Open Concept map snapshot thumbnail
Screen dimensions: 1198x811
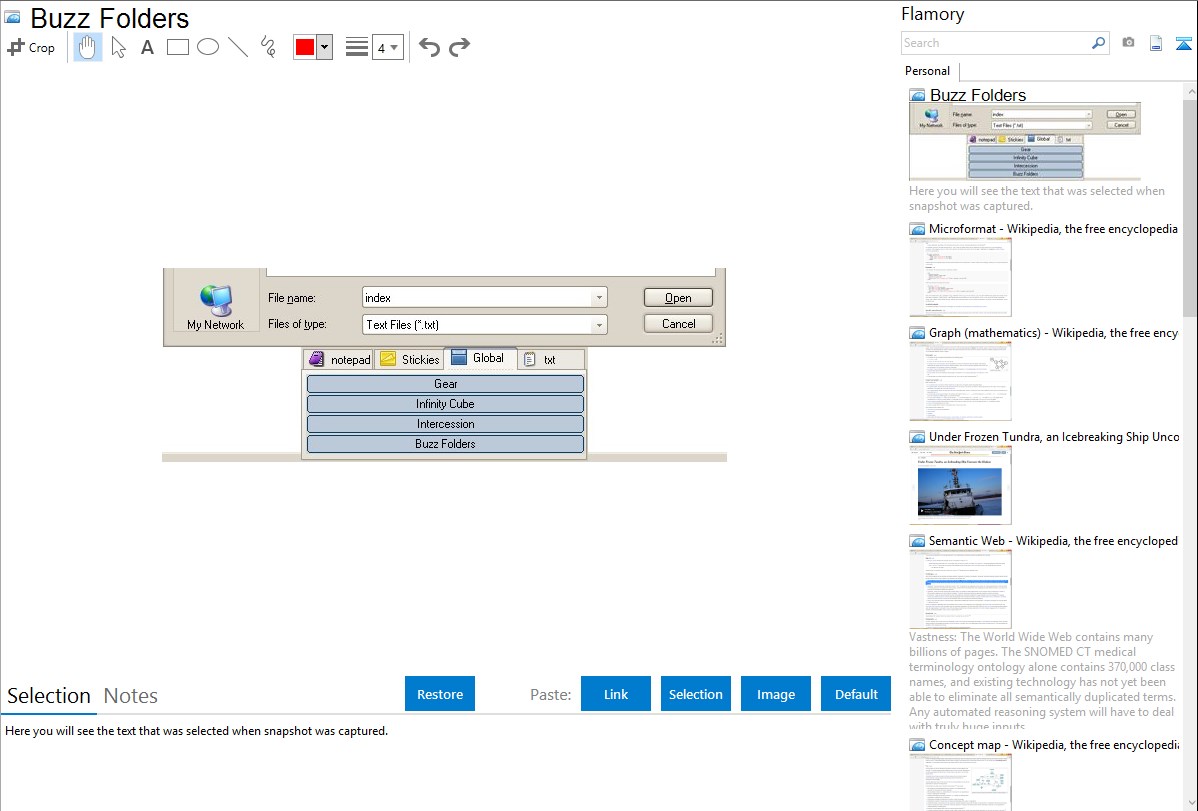960,783
